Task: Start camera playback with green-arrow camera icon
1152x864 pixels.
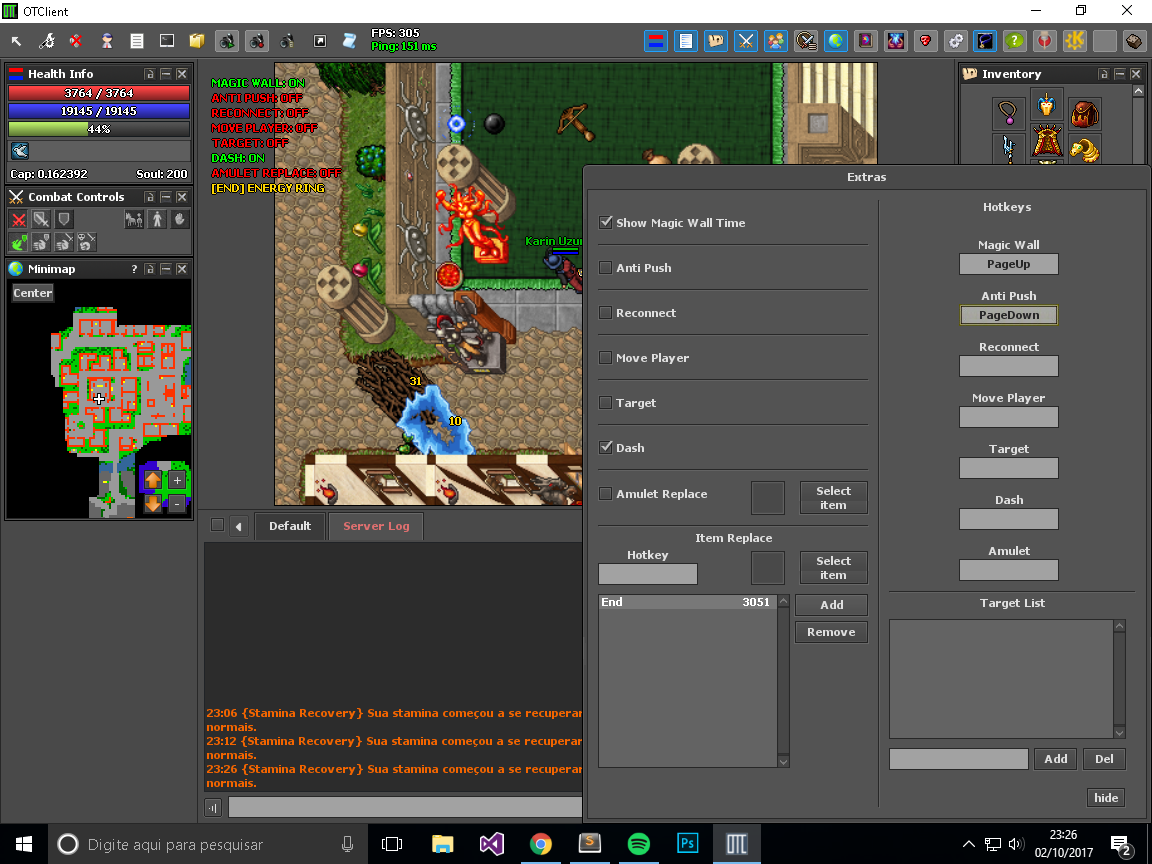Action: [x=227, y=41]
